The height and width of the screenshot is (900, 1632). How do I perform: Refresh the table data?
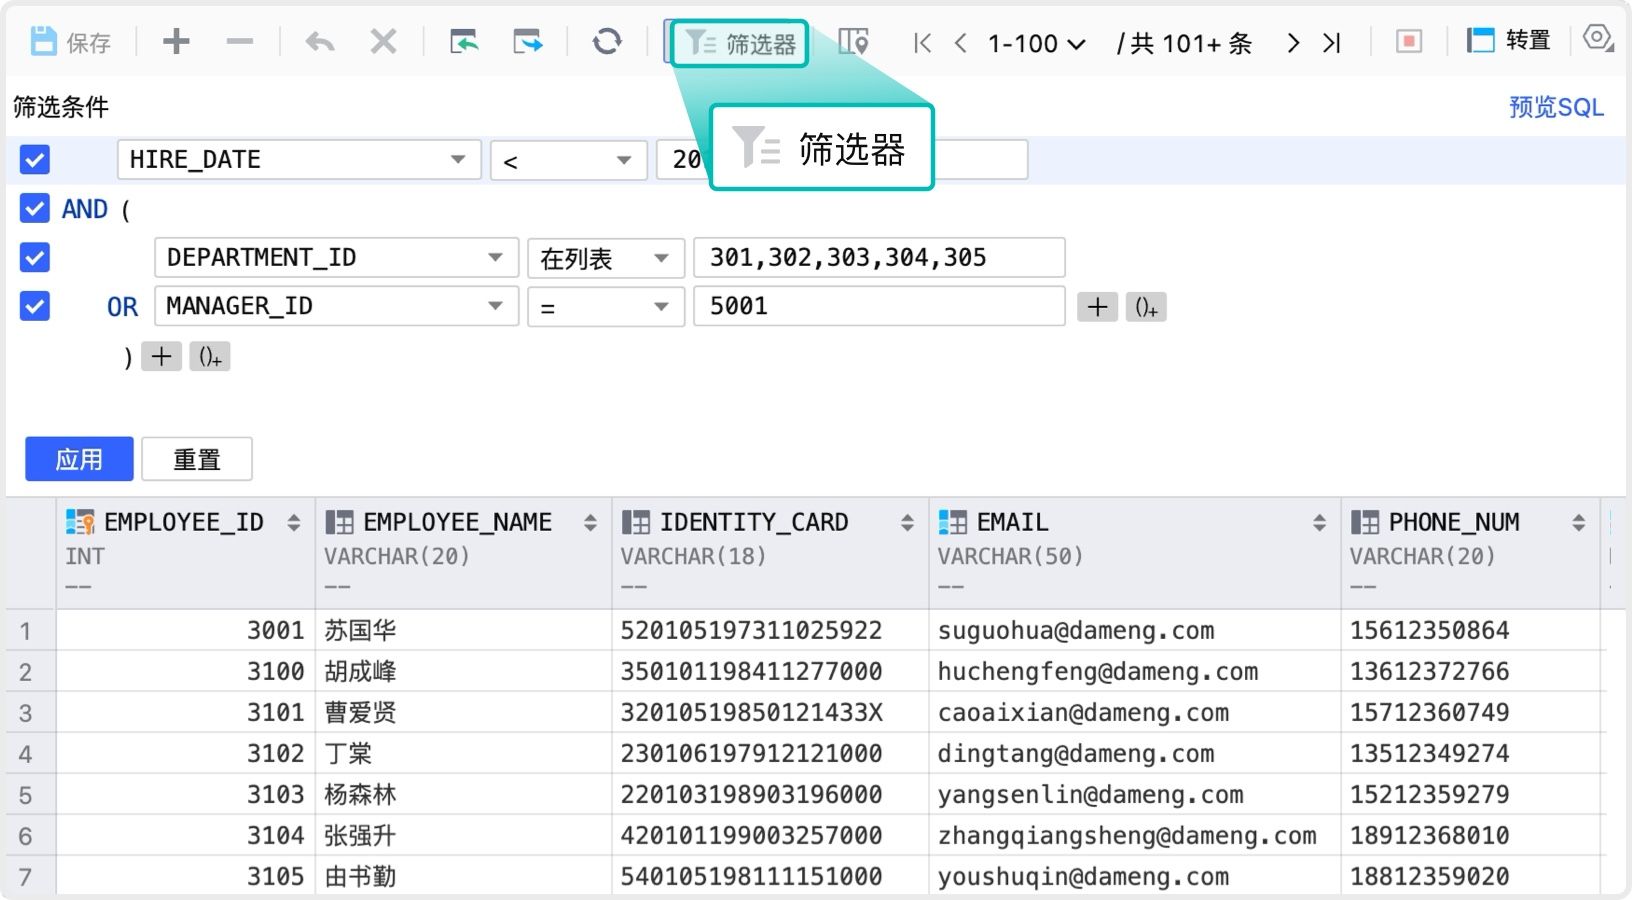point(607,42)
